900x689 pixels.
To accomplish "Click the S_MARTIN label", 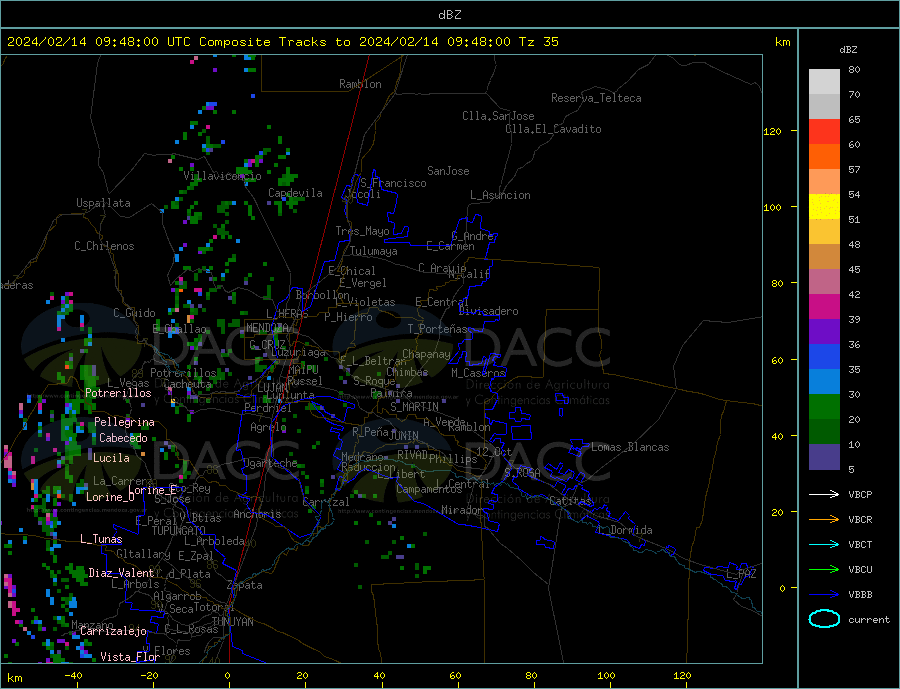I will [x=414, y=407].
